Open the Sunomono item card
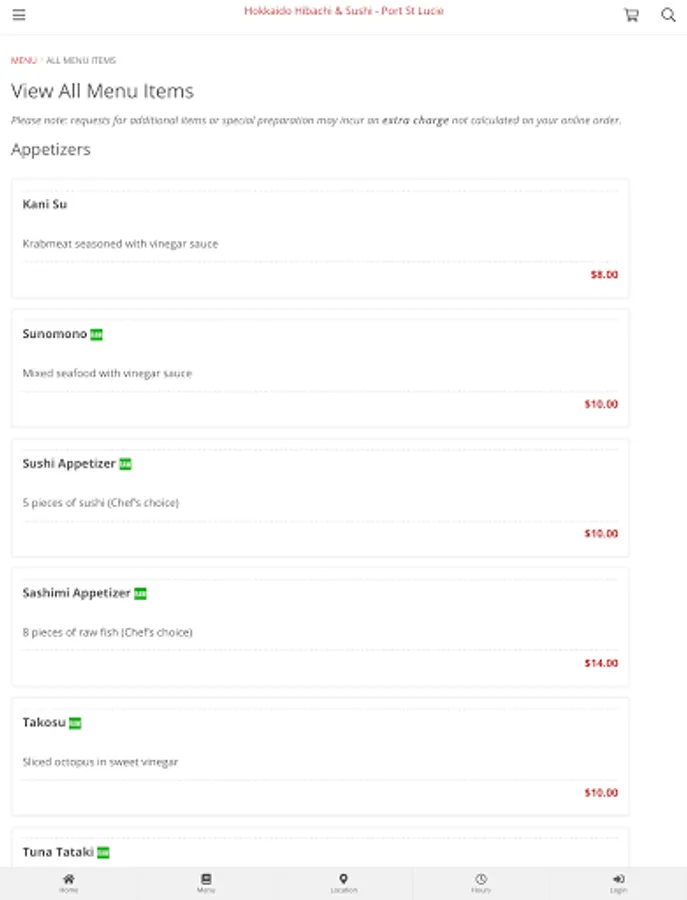Viewport: 687px width, 900px height. tap(320, 368)
